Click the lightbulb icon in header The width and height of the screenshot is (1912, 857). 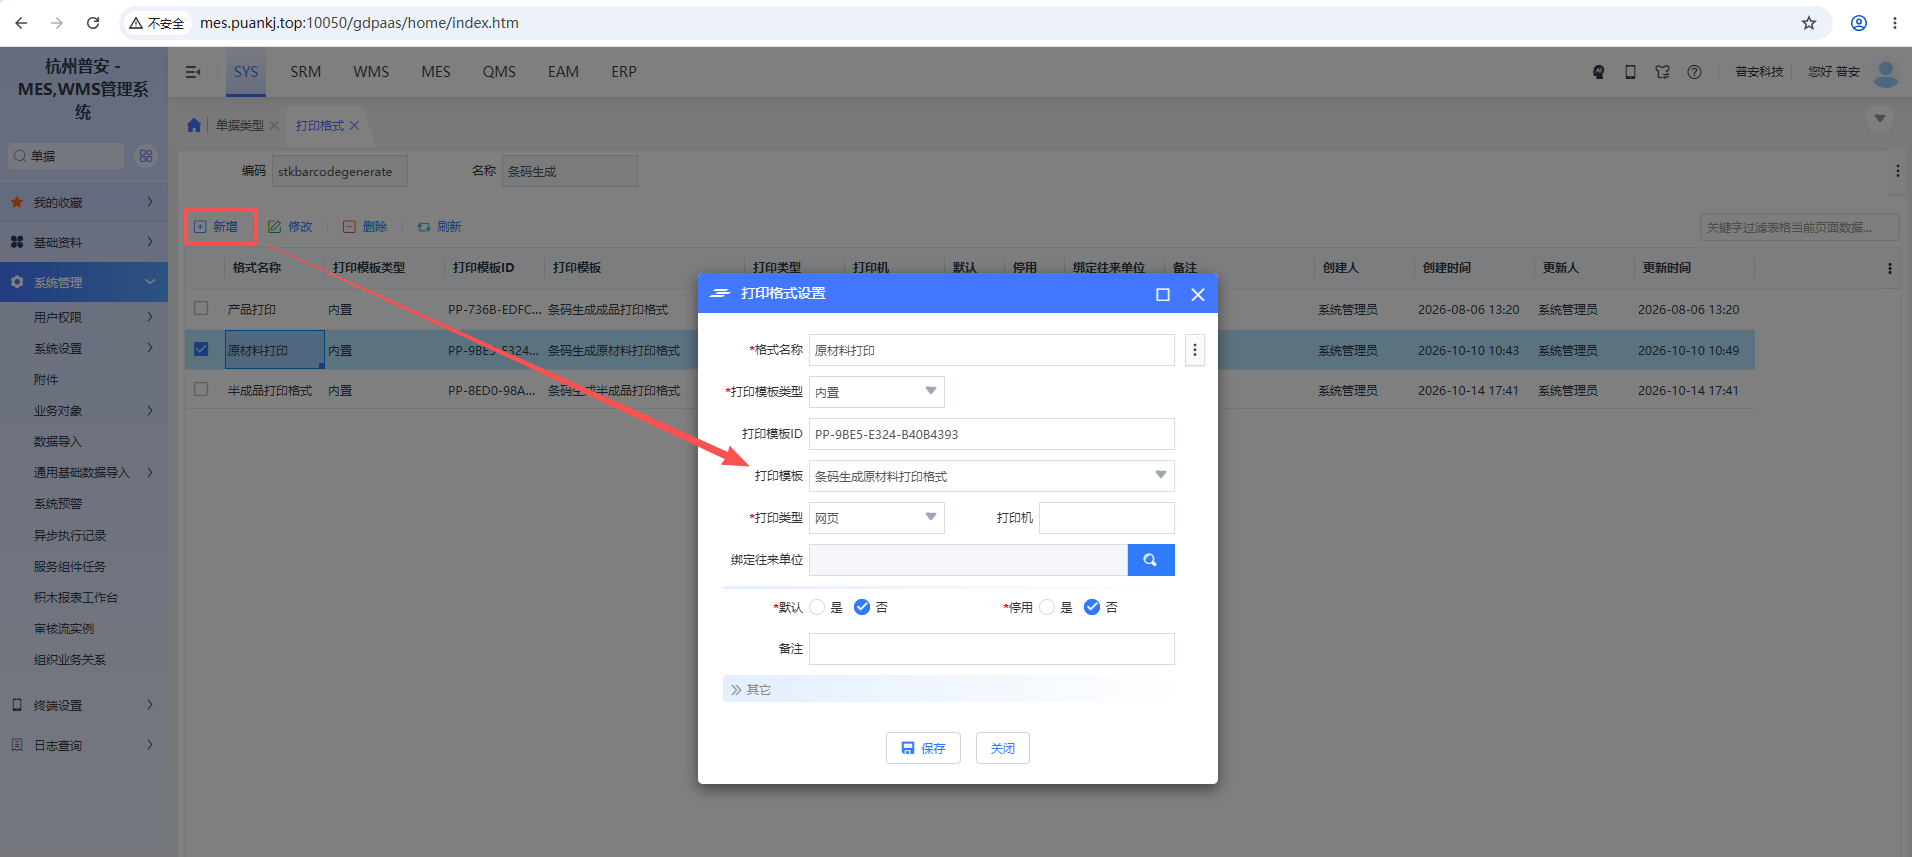point(1598,72)
